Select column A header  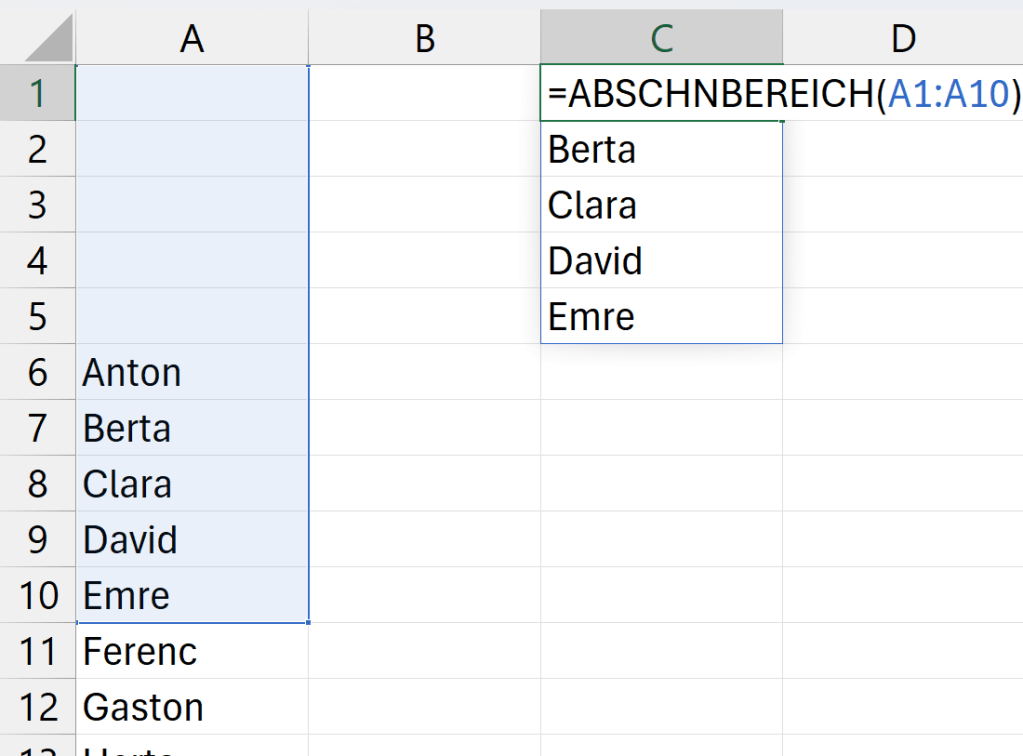coord(192,38)
